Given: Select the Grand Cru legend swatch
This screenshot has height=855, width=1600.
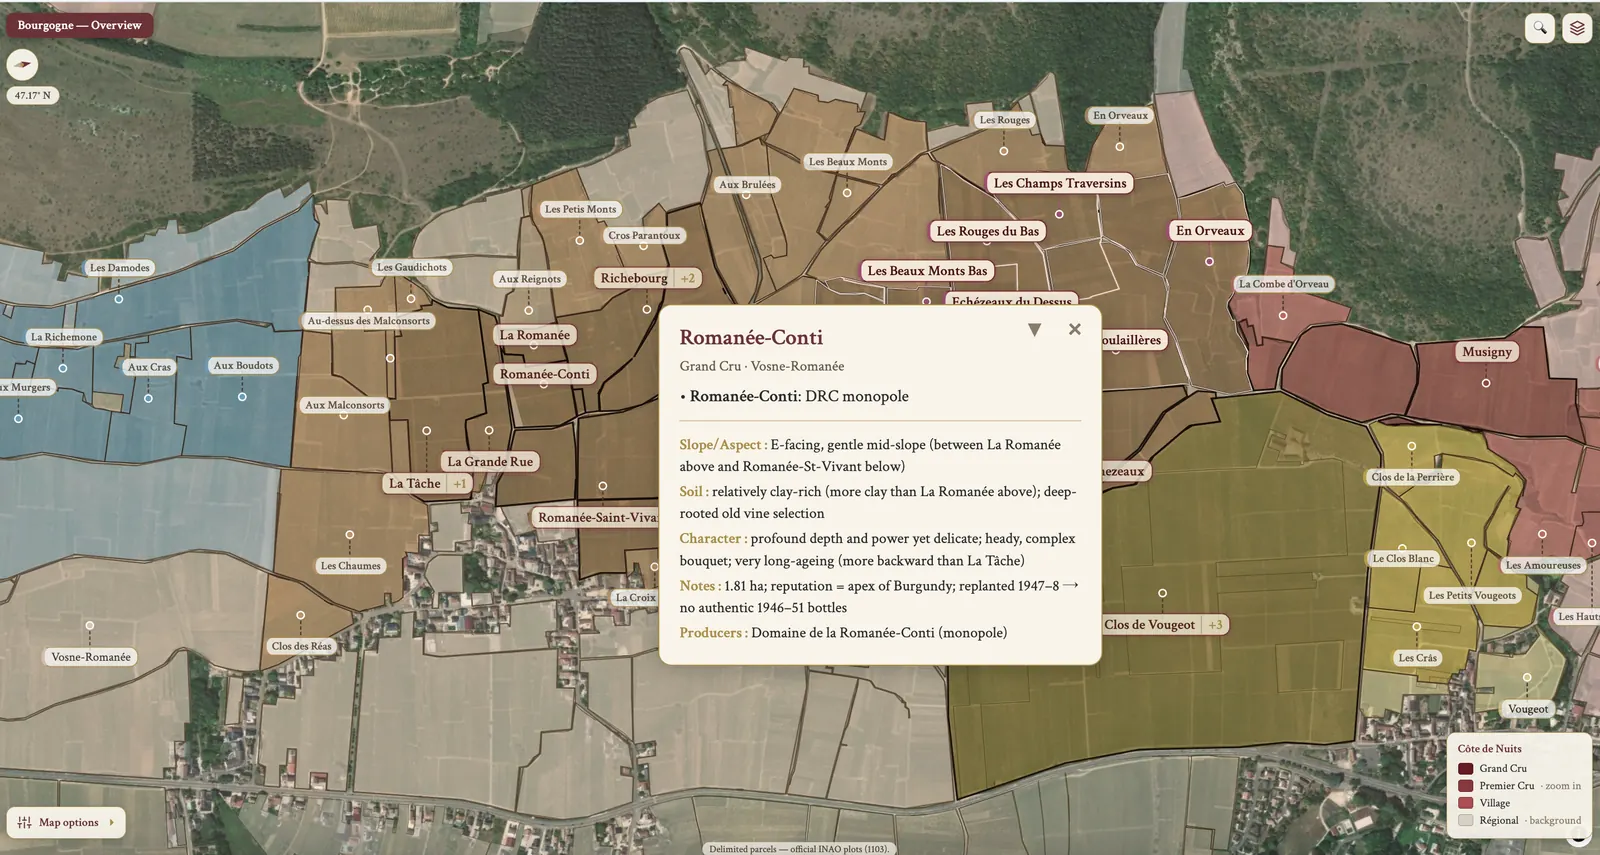Looking at the screenshot, I should click(x=1466, y=768).
